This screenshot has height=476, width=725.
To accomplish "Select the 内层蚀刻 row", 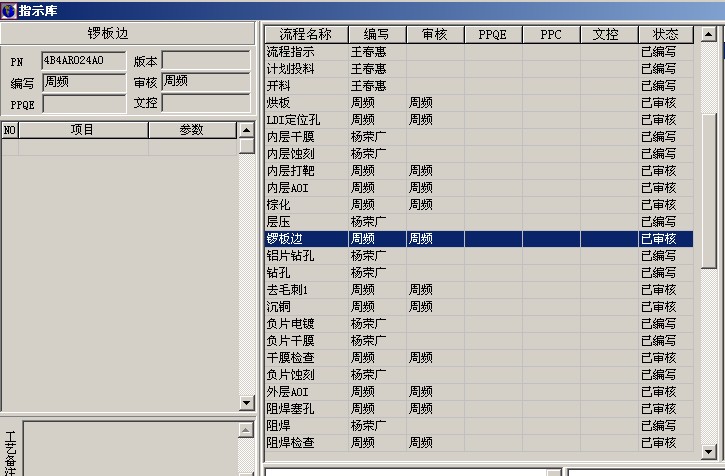I will click(479, 154).
